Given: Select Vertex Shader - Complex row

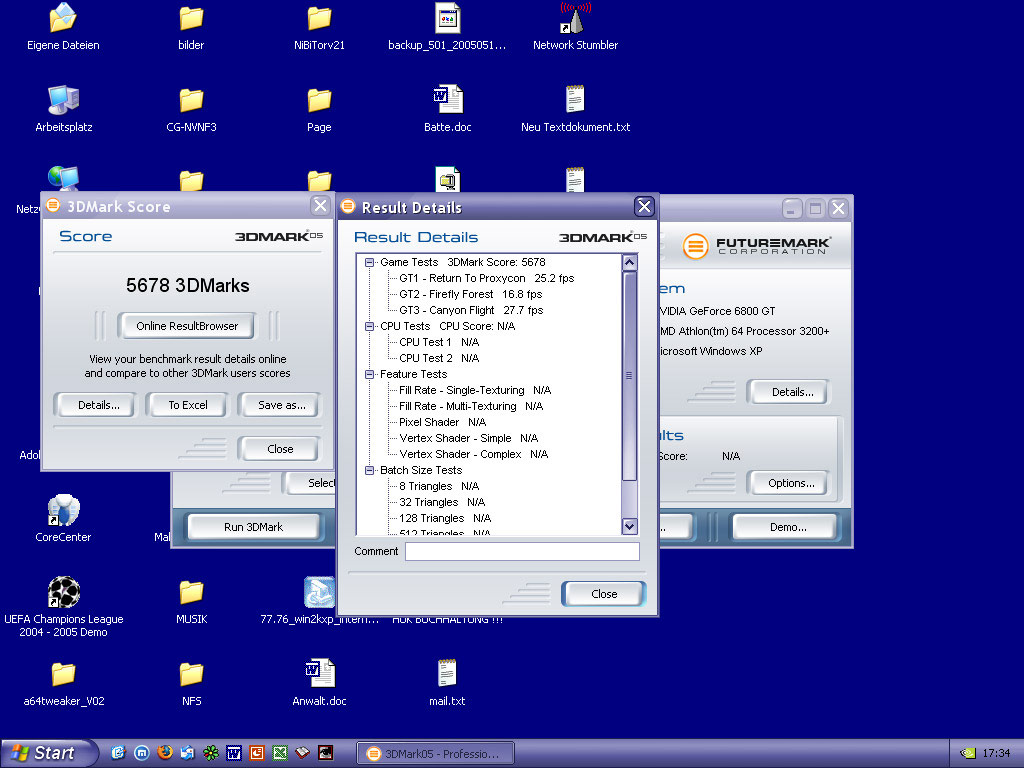Looking at the screenshot, I should (x=473, y=455).
